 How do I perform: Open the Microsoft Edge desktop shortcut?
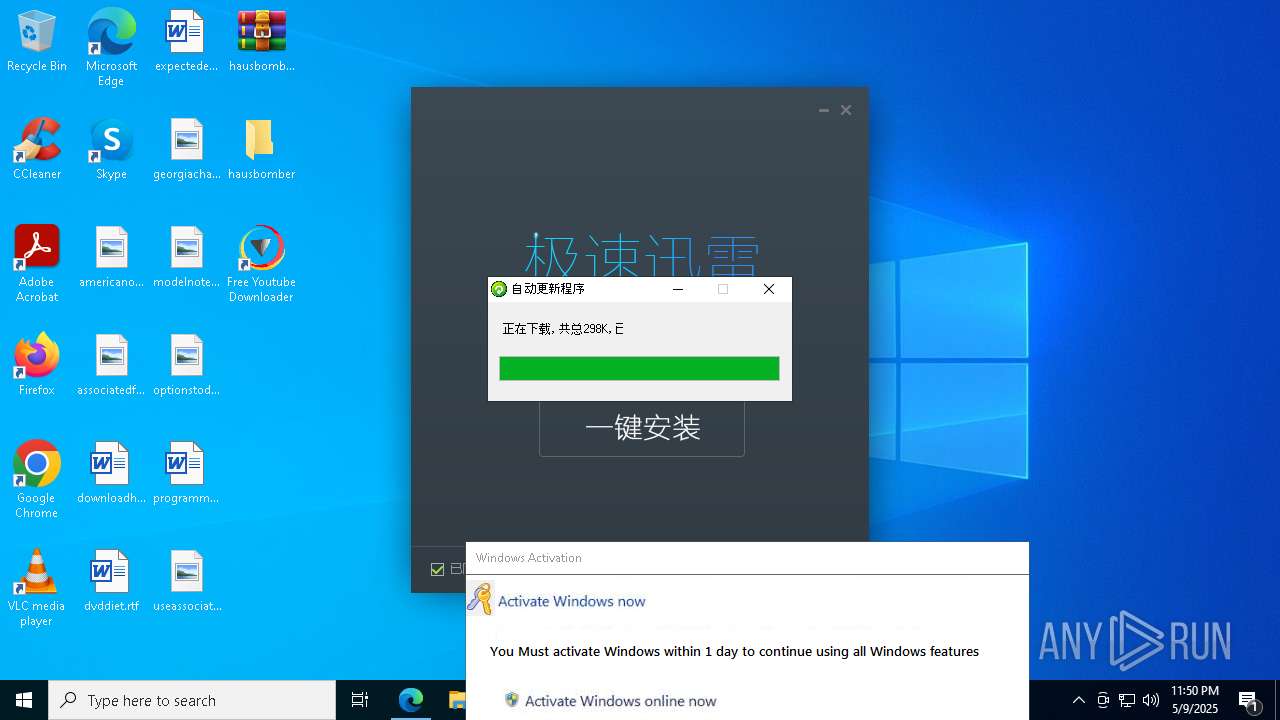coord(111,47)
